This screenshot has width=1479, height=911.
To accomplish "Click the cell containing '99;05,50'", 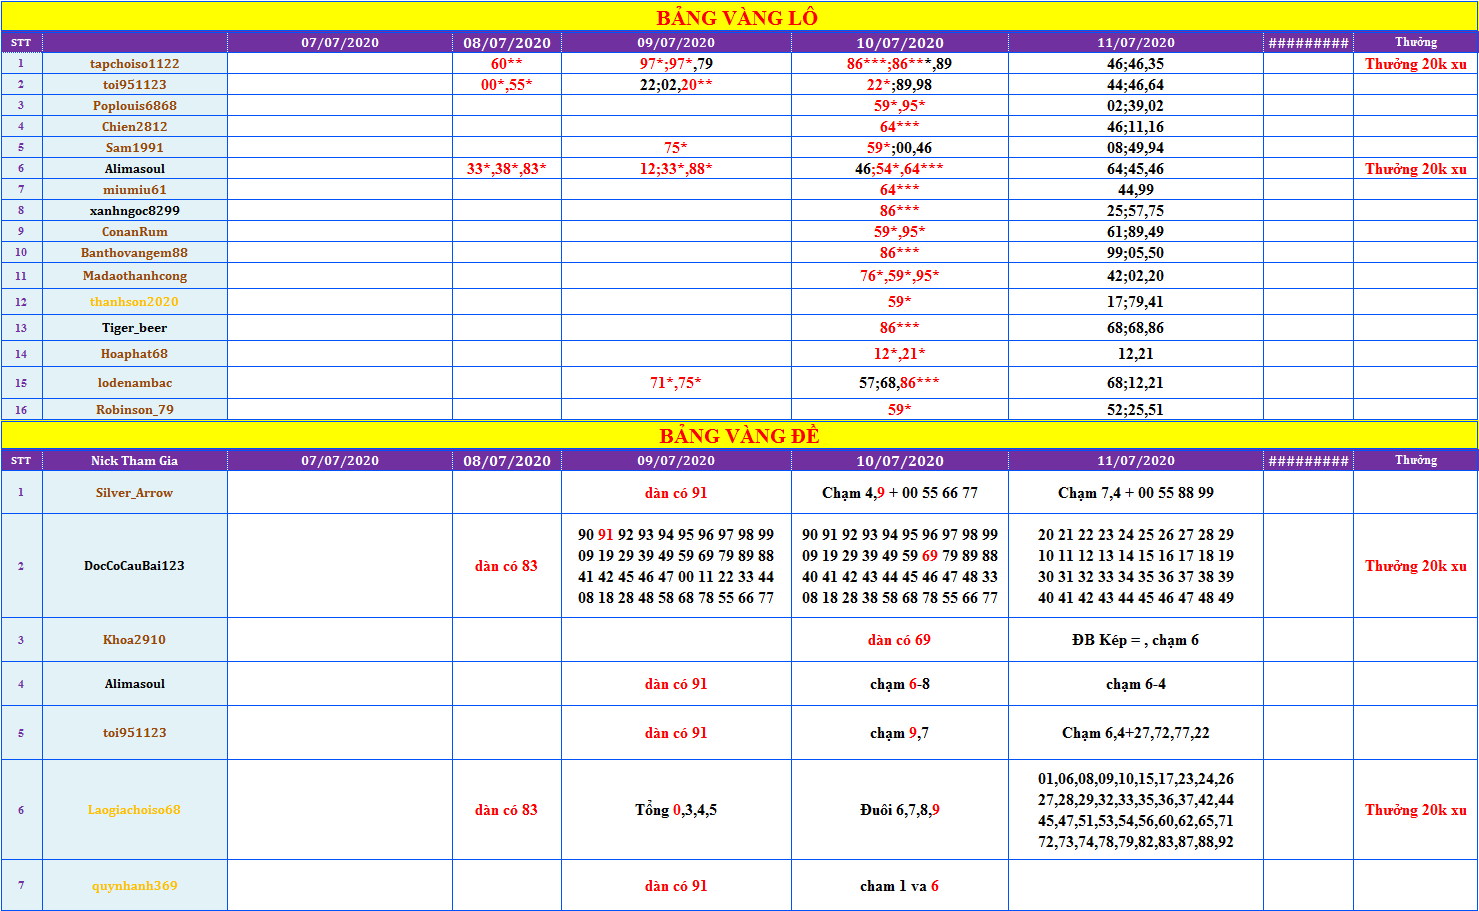I will click(1136, 253).
